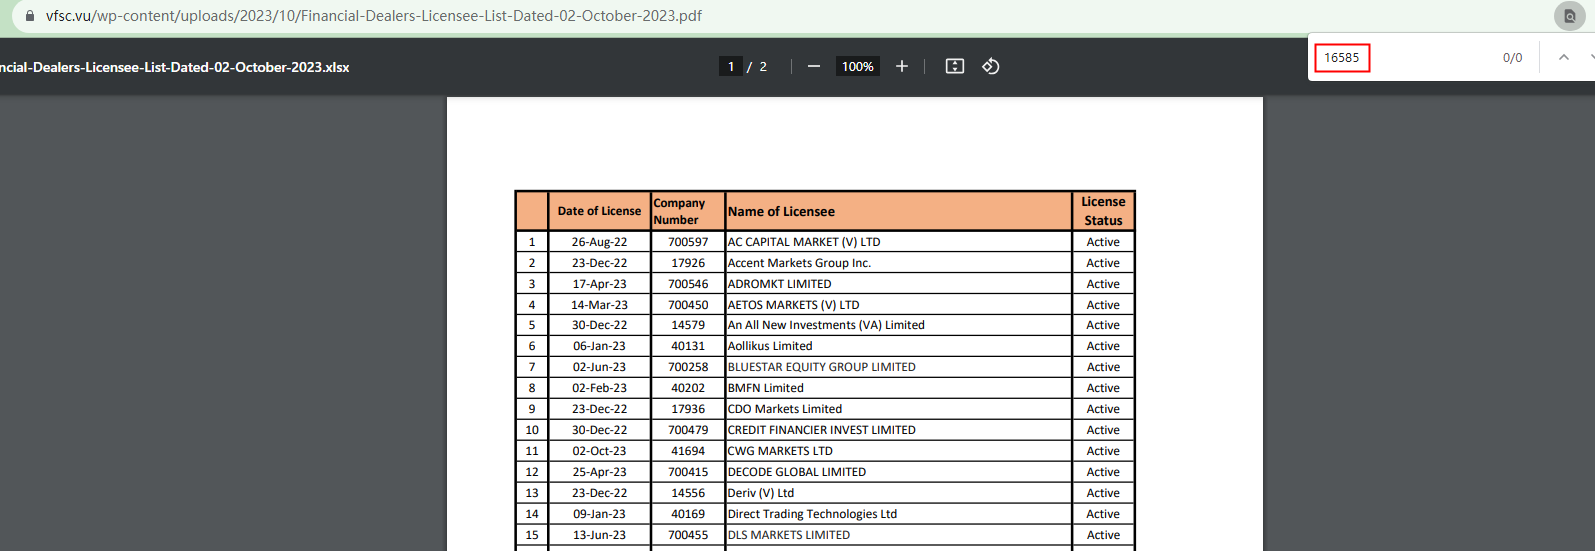
Task: Zoom out the PDF with minus button
Action: [x=814, y=66]
